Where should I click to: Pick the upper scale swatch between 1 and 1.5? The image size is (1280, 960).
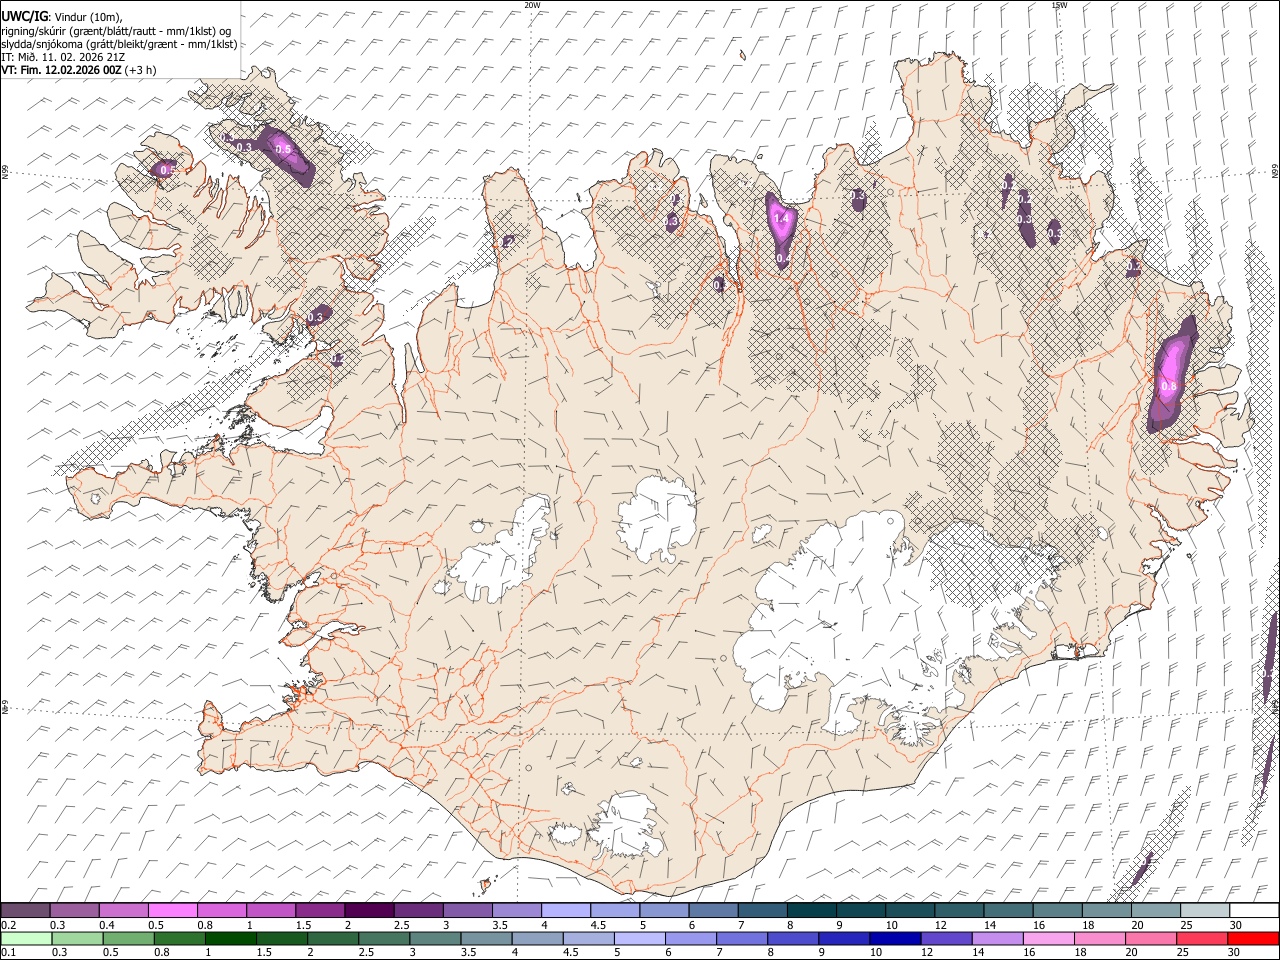coord(271,910)
